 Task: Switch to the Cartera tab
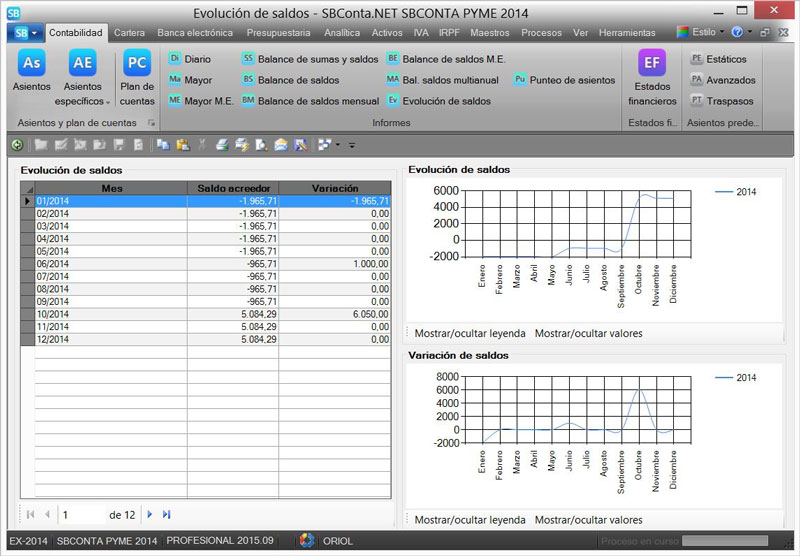coord(129,33)
